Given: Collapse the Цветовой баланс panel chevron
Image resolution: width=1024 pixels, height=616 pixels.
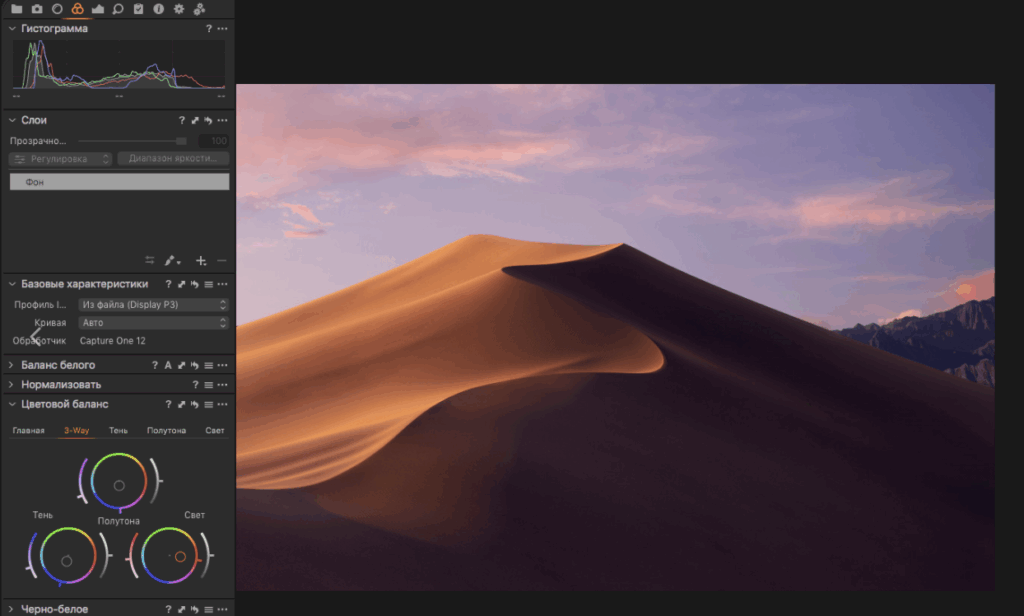Looking at the screenshot, I should [x=12, y=404].
